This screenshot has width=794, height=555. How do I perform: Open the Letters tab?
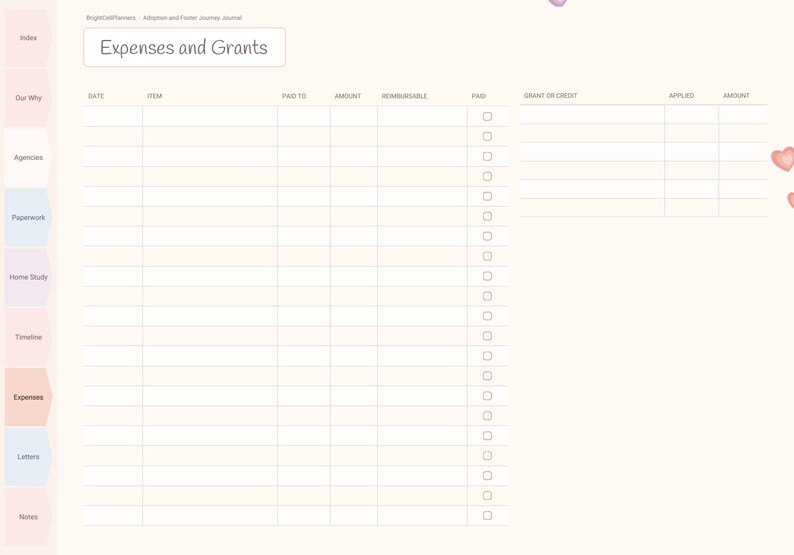pos(28,457)
